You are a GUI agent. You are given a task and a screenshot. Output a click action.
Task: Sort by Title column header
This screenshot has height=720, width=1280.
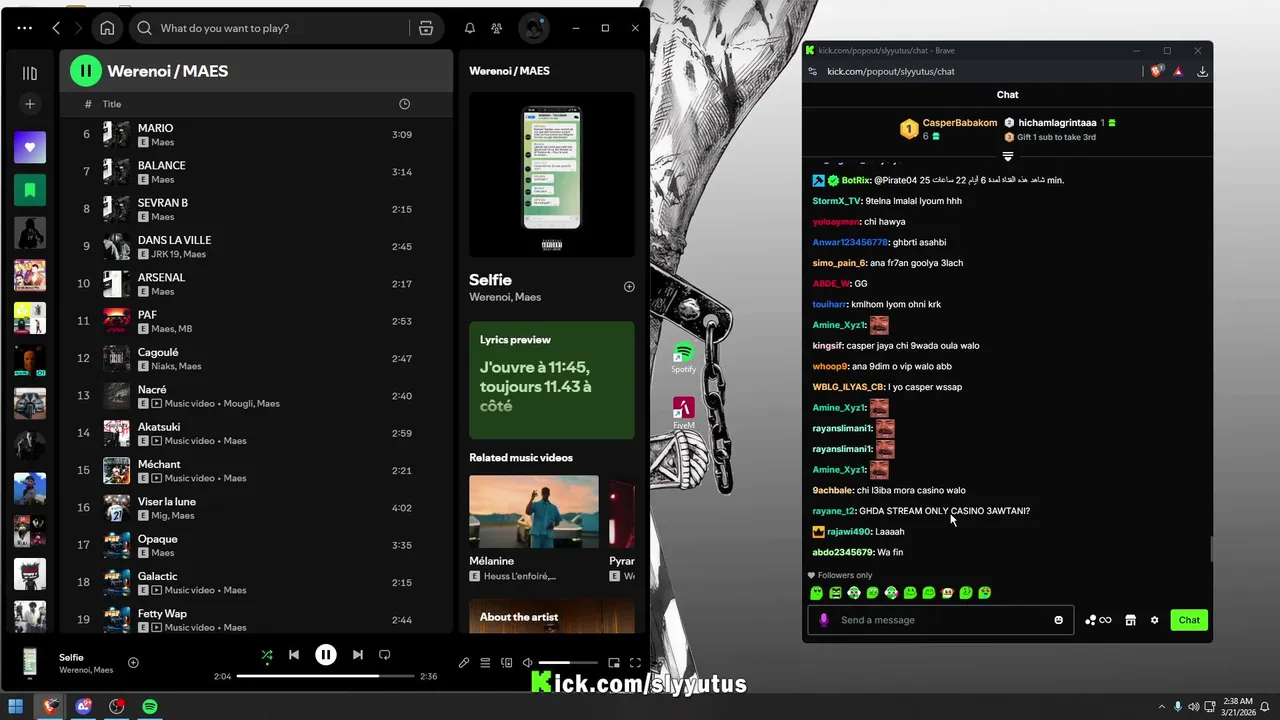(112, 104)
